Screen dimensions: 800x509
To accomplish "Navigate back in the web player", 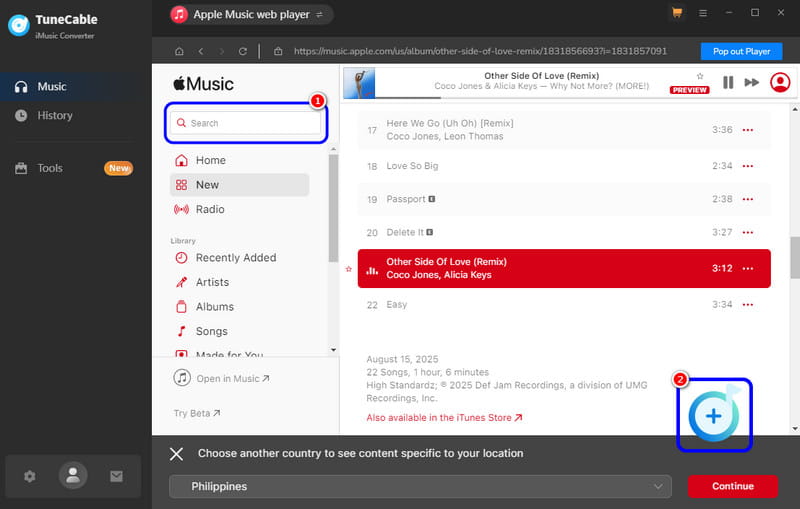I will click(x=201, y=51).
